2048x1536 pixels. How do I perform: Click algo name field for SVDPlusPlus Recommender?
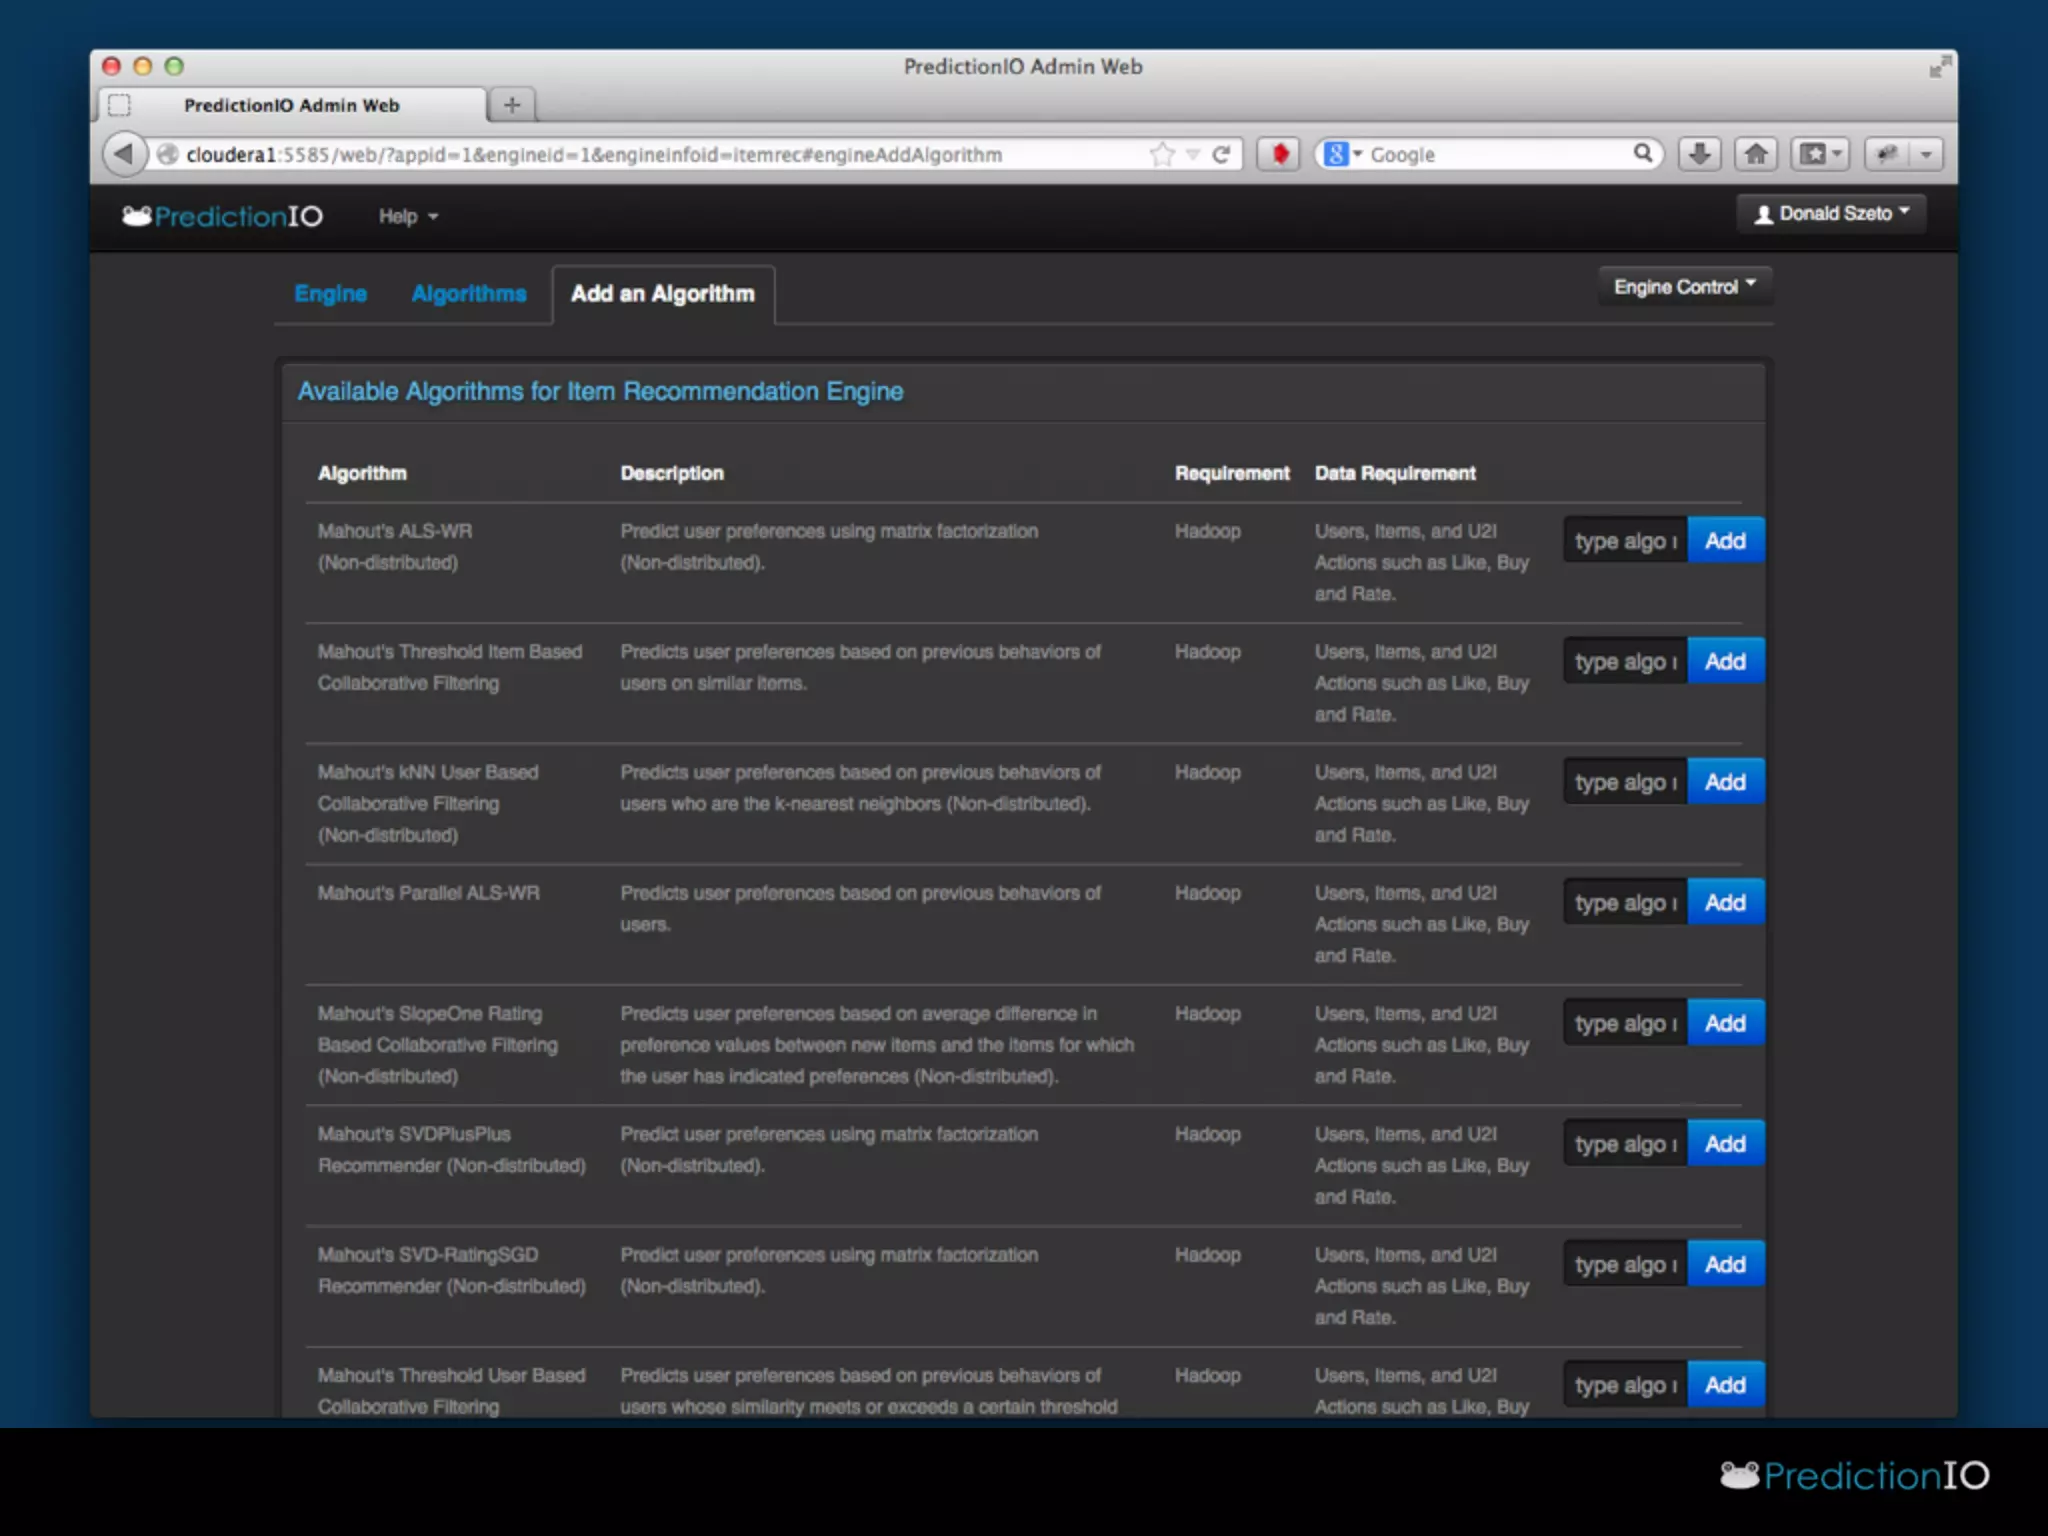1626,1144
